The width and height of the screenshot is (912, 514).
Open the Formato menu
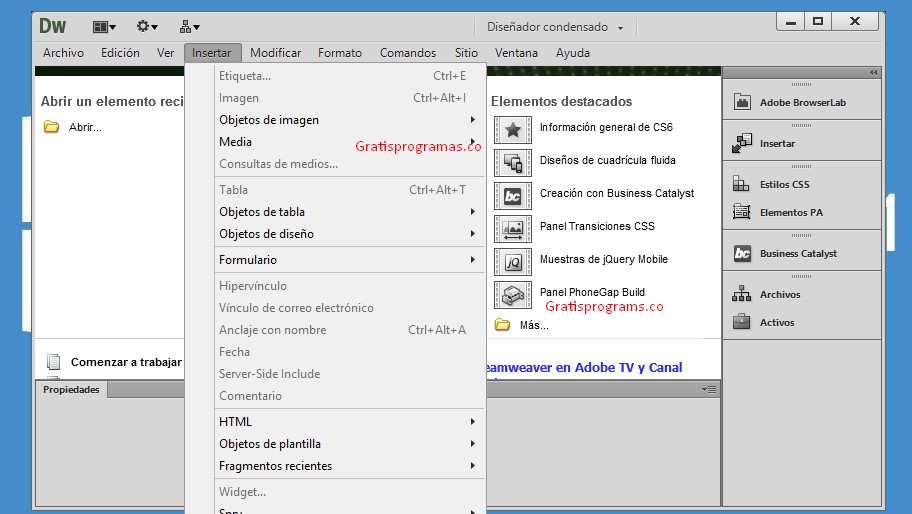tap(340, 53)
